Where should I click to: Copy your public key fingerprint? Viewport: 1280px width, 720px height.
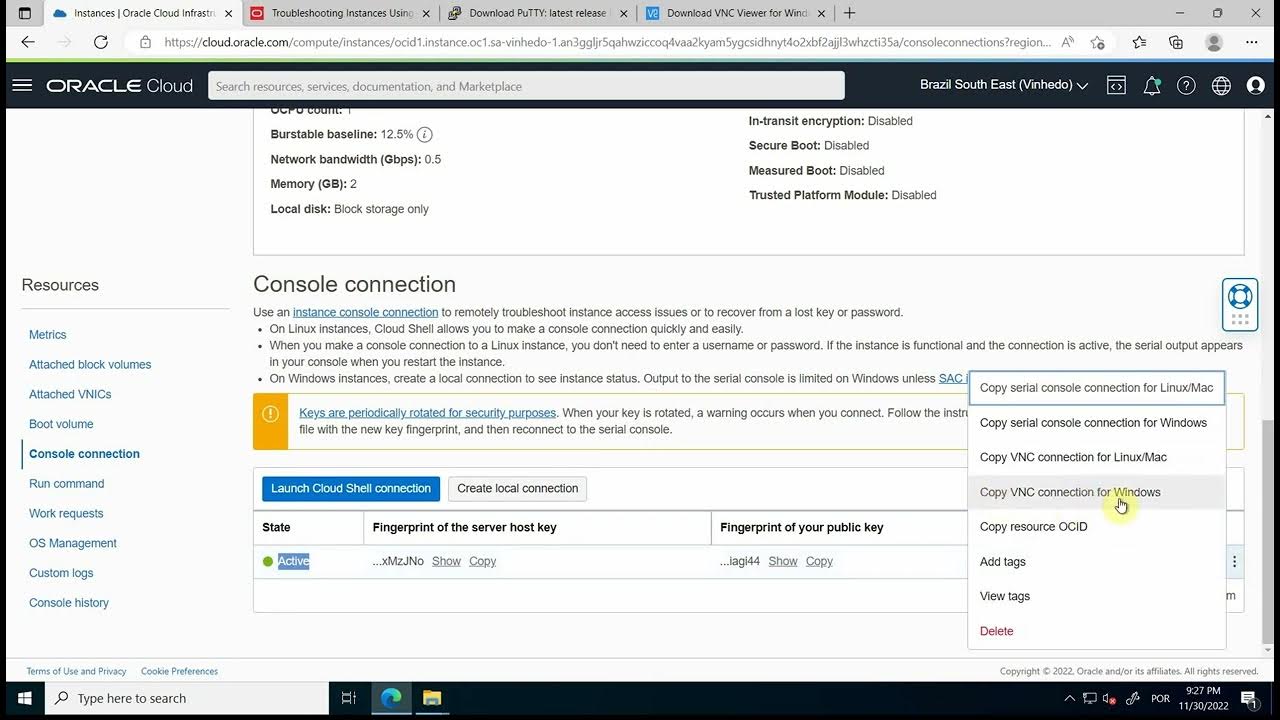click(x=819, y=561)
